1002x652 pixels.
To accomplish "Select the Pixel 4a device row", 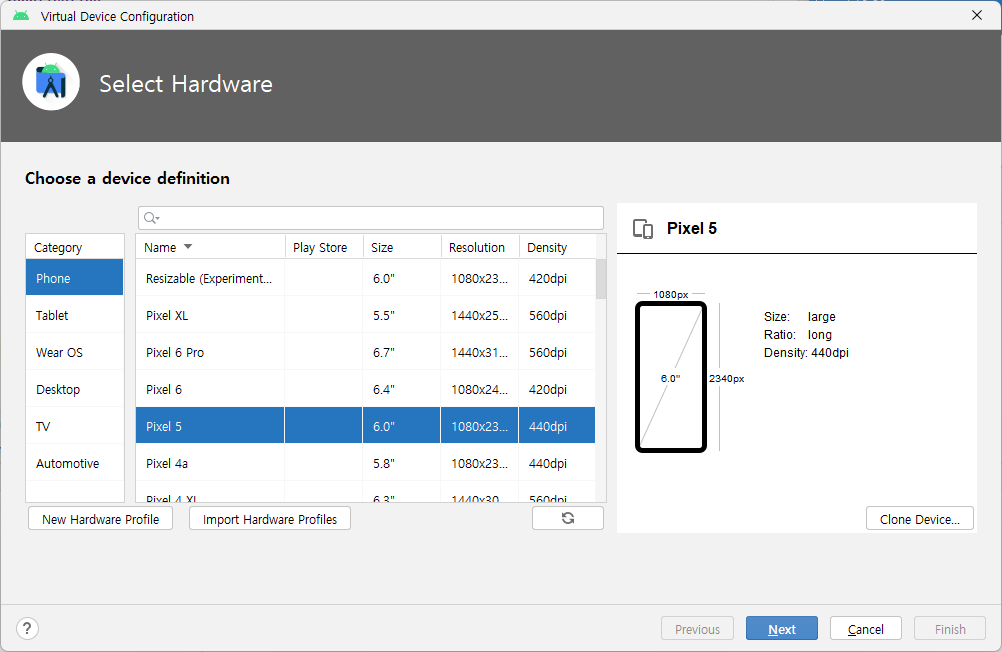I will coord(366,463).
